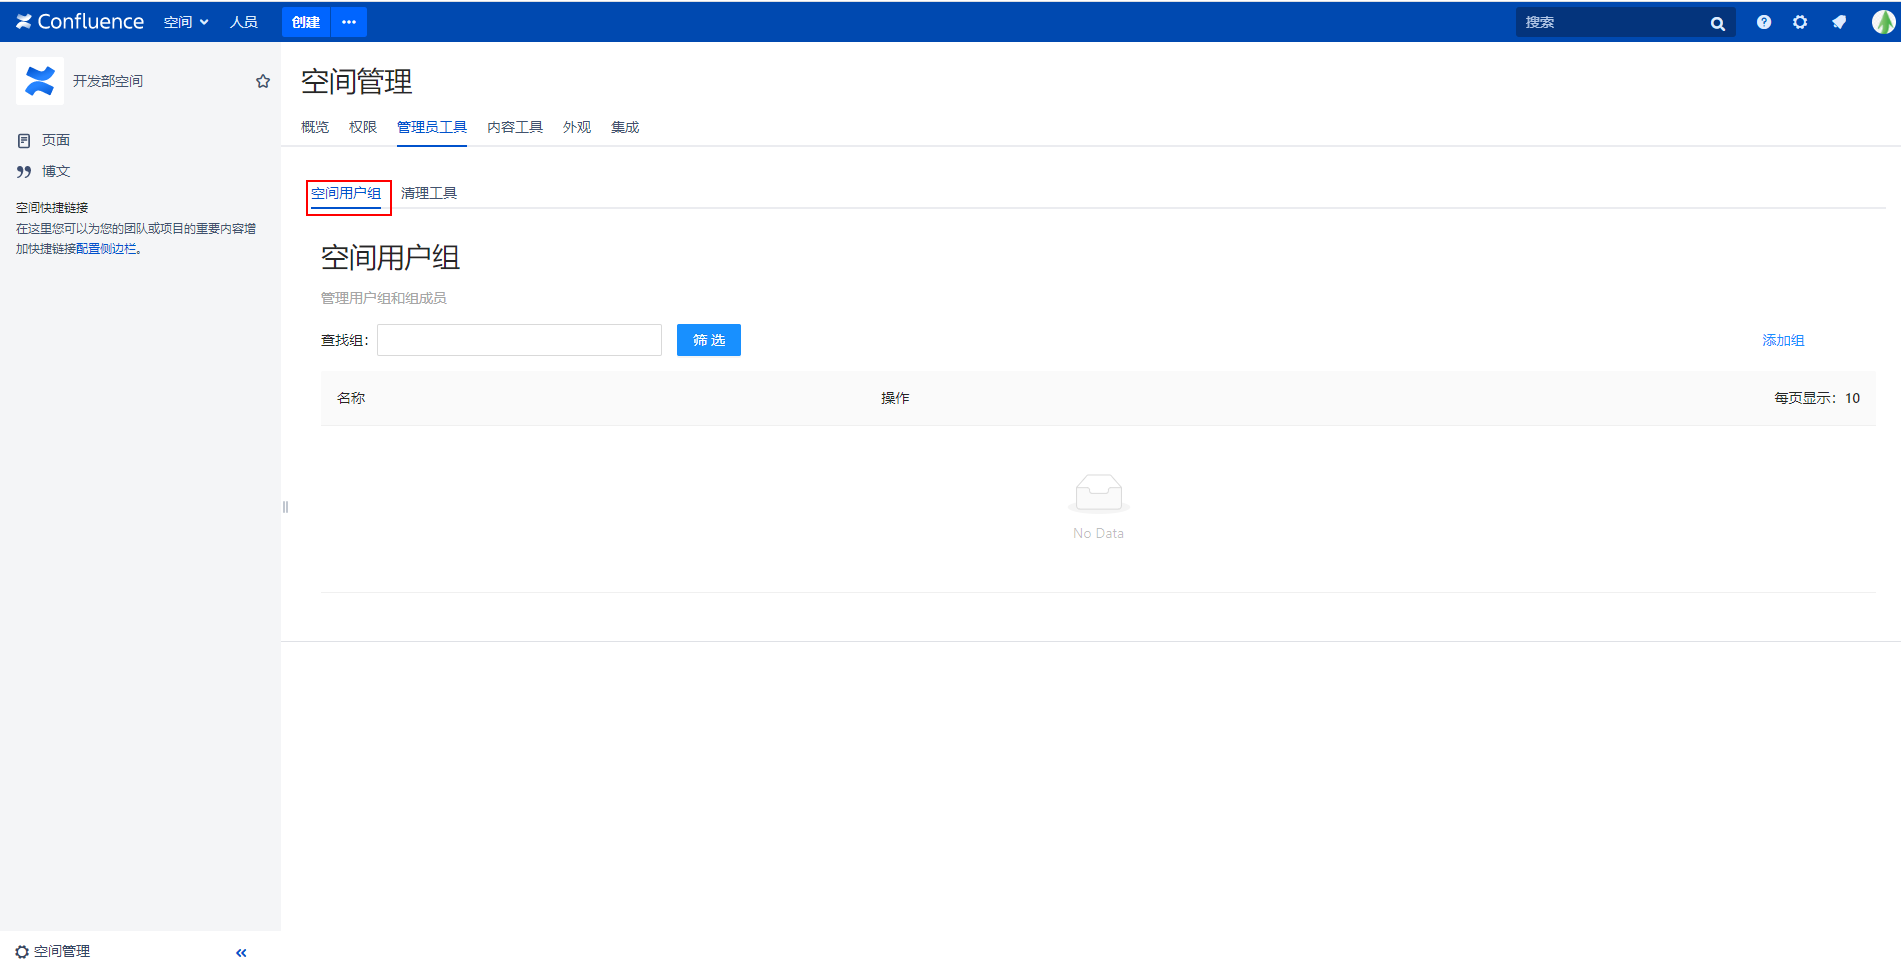Collapse the sidebar with double-chevron icon

(241, 952)
